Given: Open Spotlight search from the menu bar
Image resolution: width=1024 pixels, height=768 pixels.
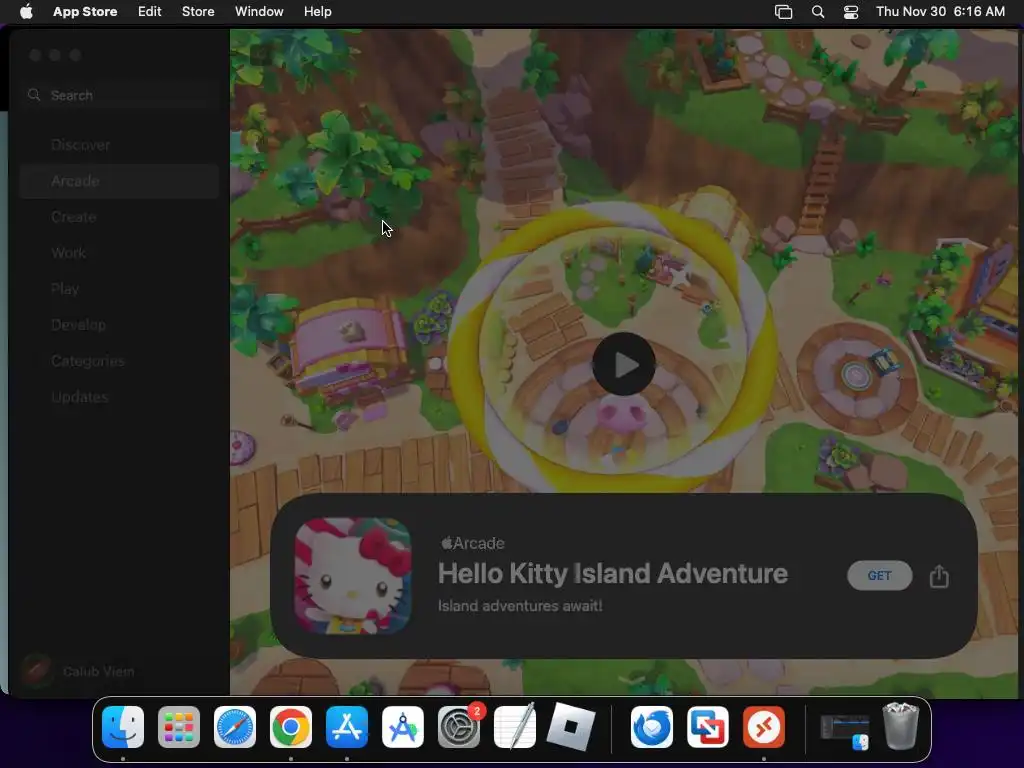Looking at the screenshot, I should pyautogui.click(x=818, y=12).
